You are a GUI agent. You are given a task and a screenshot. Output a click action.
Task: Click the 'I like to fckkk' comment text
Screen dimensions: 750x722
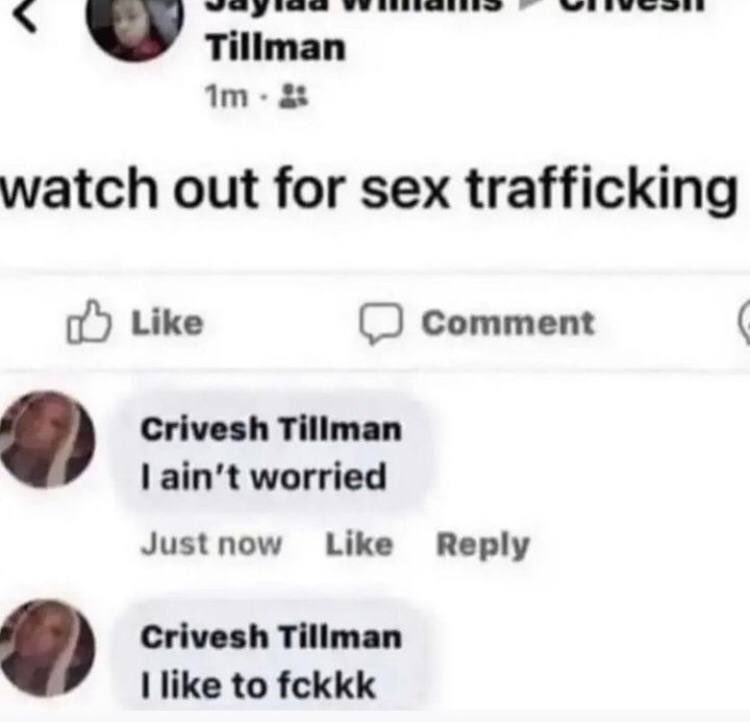click(x=258, y=685)
